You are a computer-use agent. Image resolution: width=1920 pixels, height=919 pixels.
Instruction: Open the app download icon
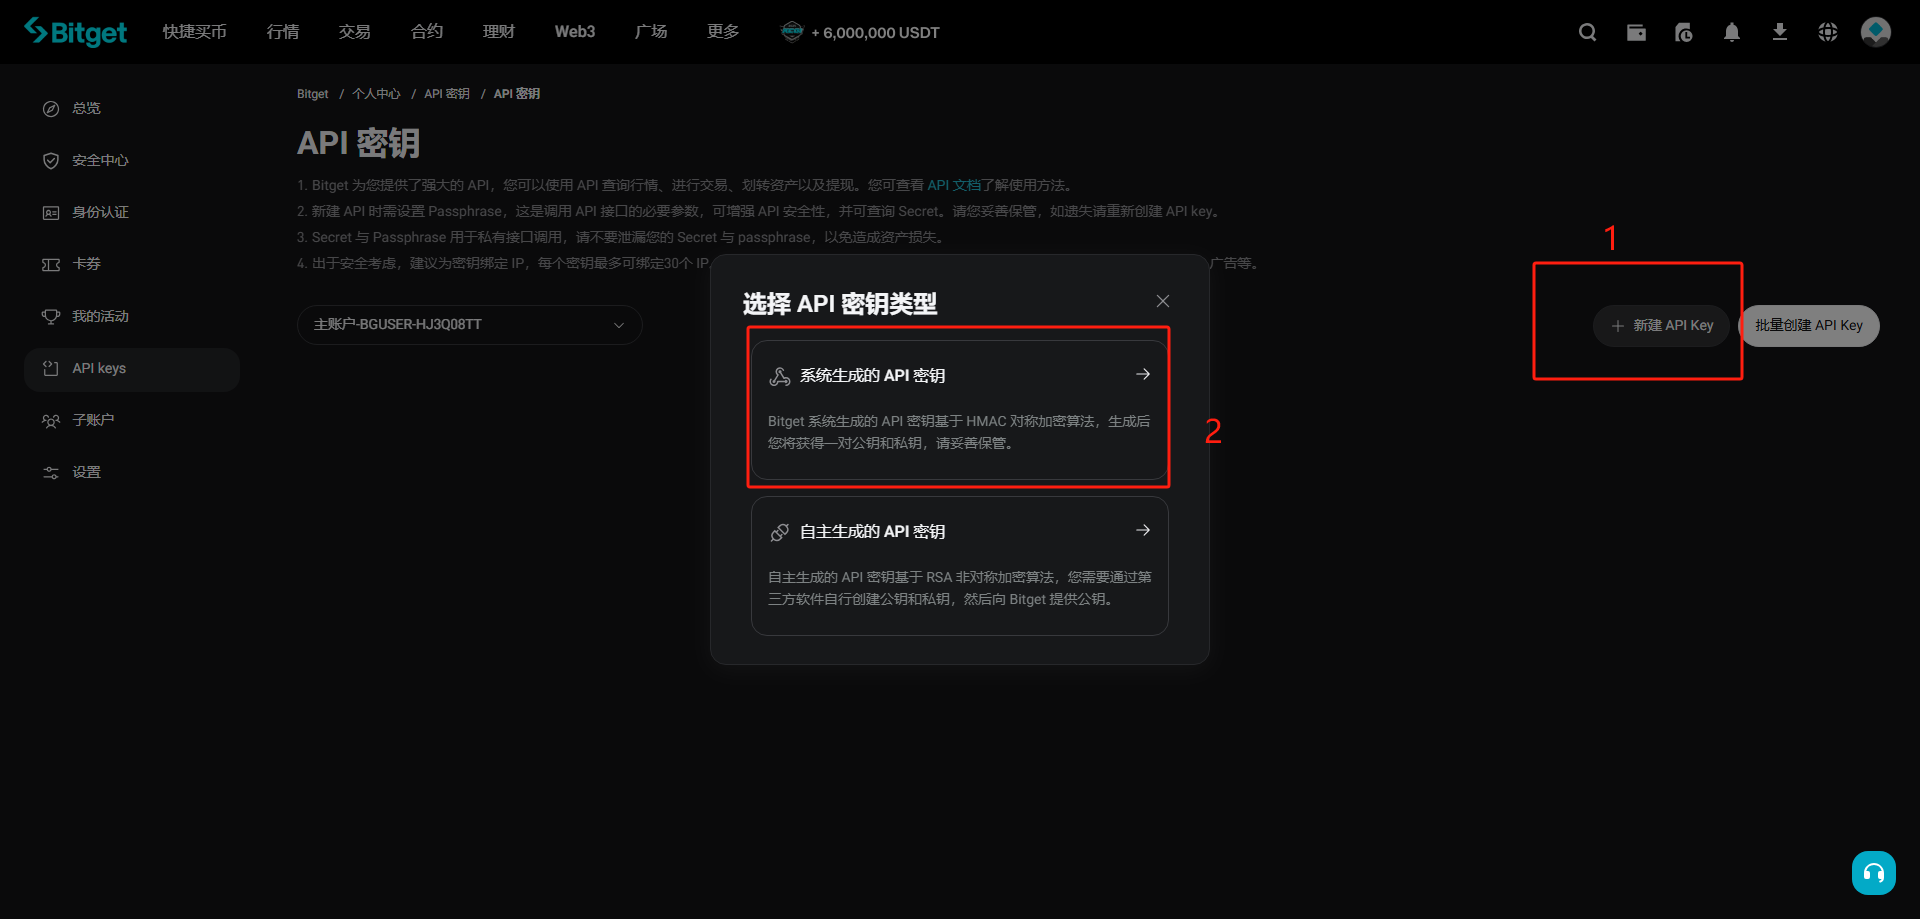(1780, 32)
